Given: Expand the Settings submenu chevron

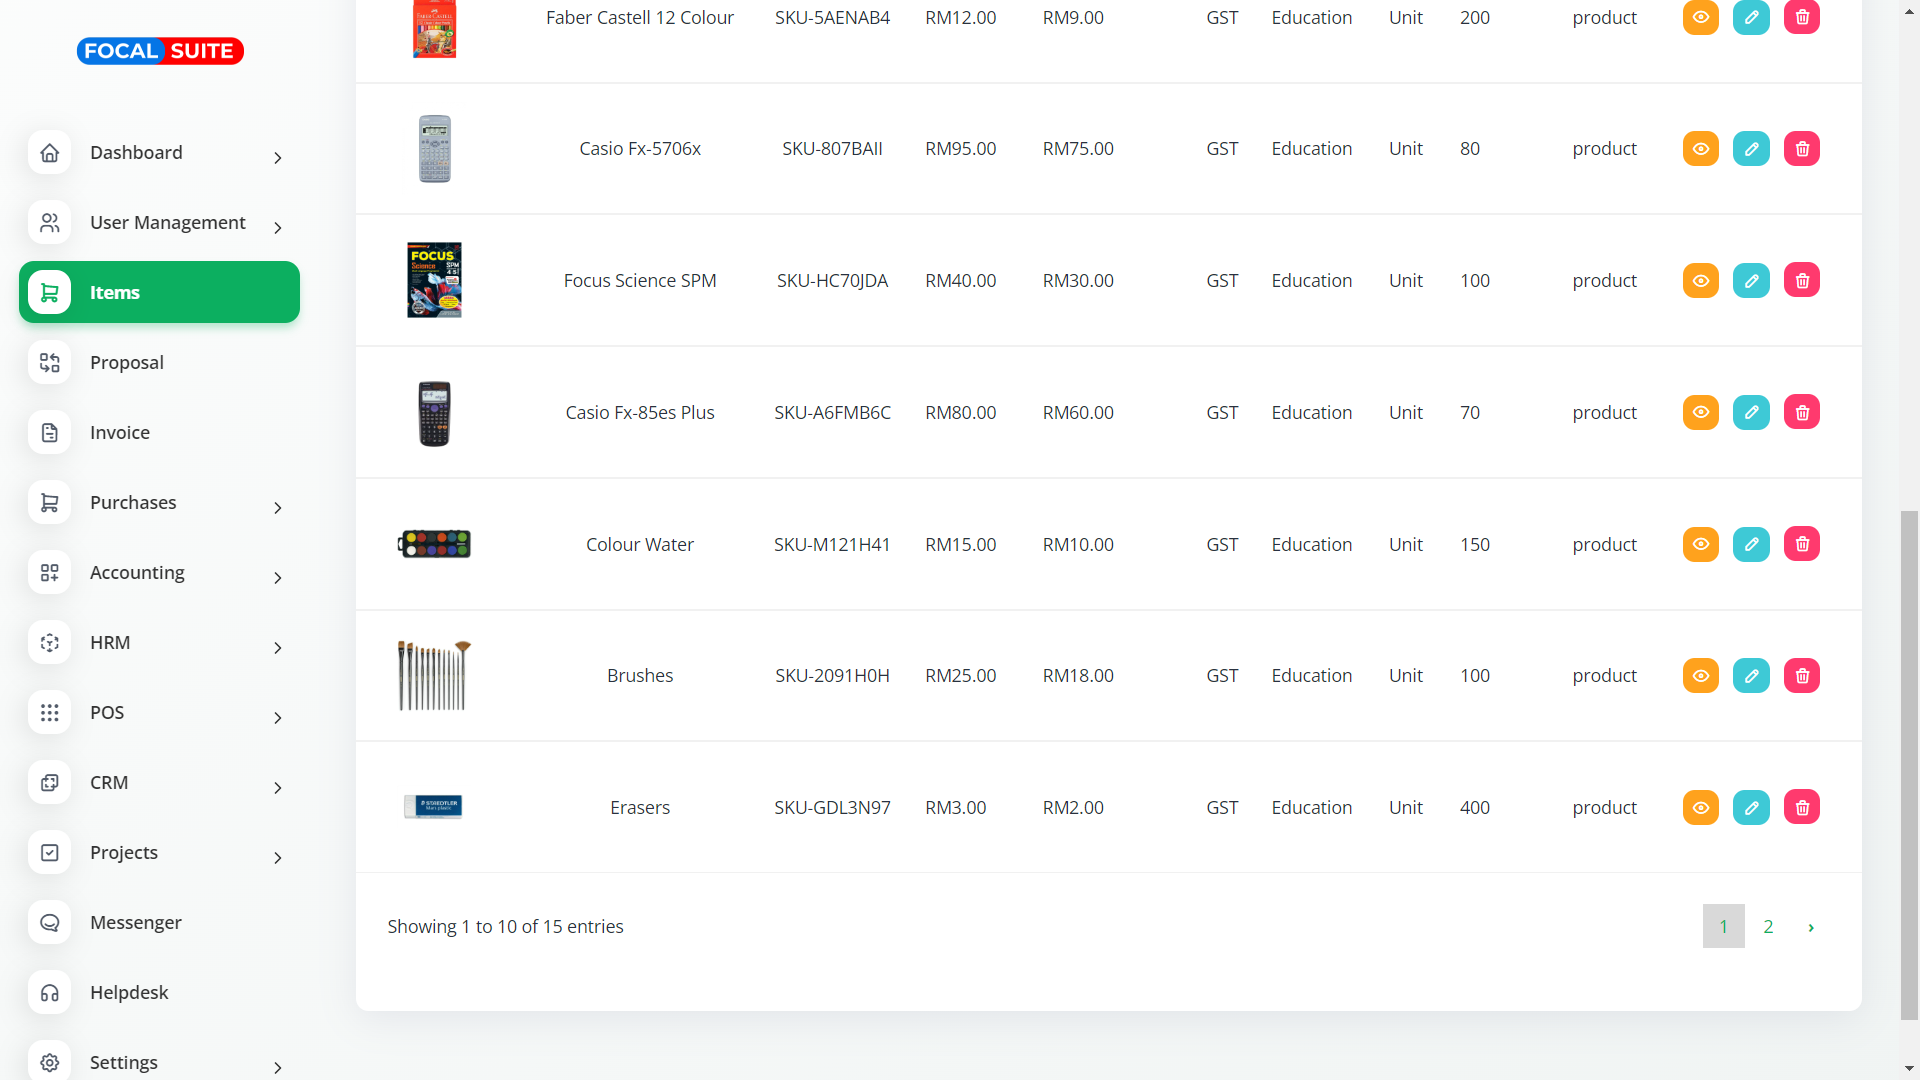Looking at the screenshot, I should [x=278, y=1068].
